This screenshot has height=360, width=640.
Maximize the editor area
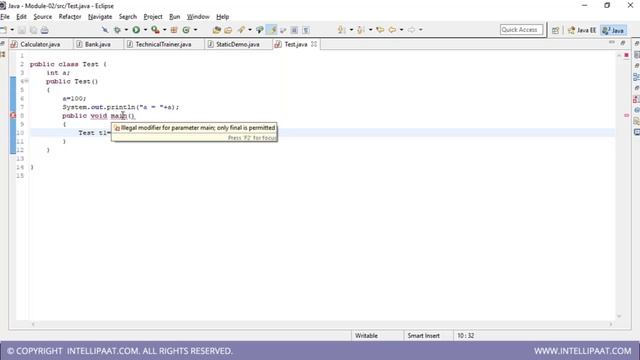623,43
